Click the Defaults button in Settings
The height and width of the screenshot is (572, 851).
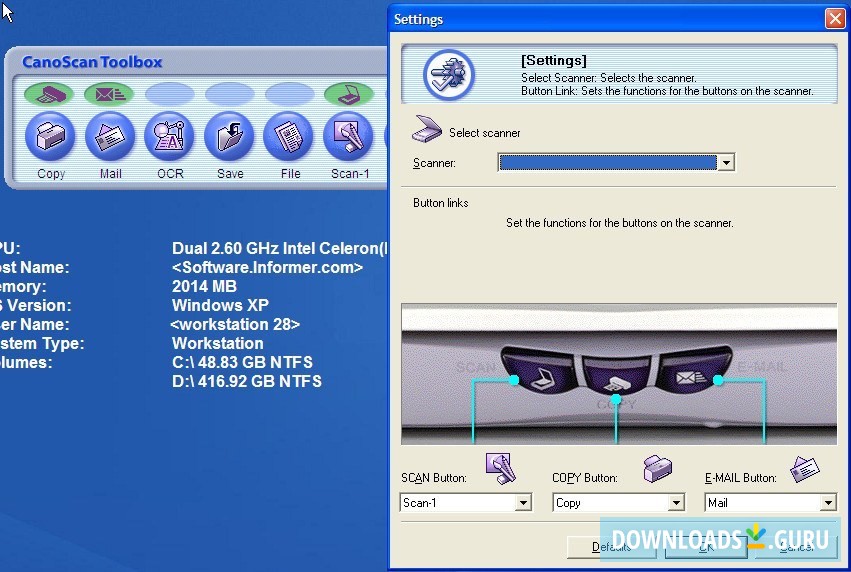click(x=612, y=547)
